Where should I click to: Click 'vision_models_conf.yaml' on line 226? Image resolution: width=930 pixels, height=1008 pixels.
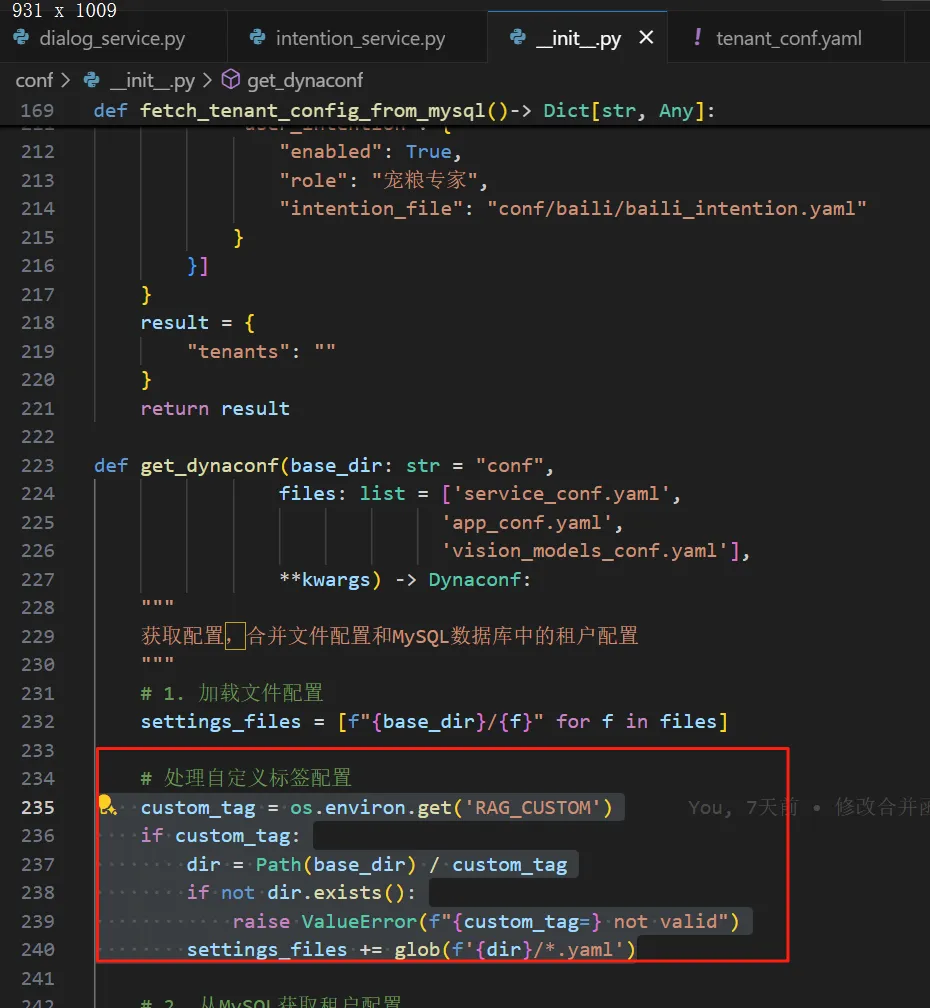584,551
